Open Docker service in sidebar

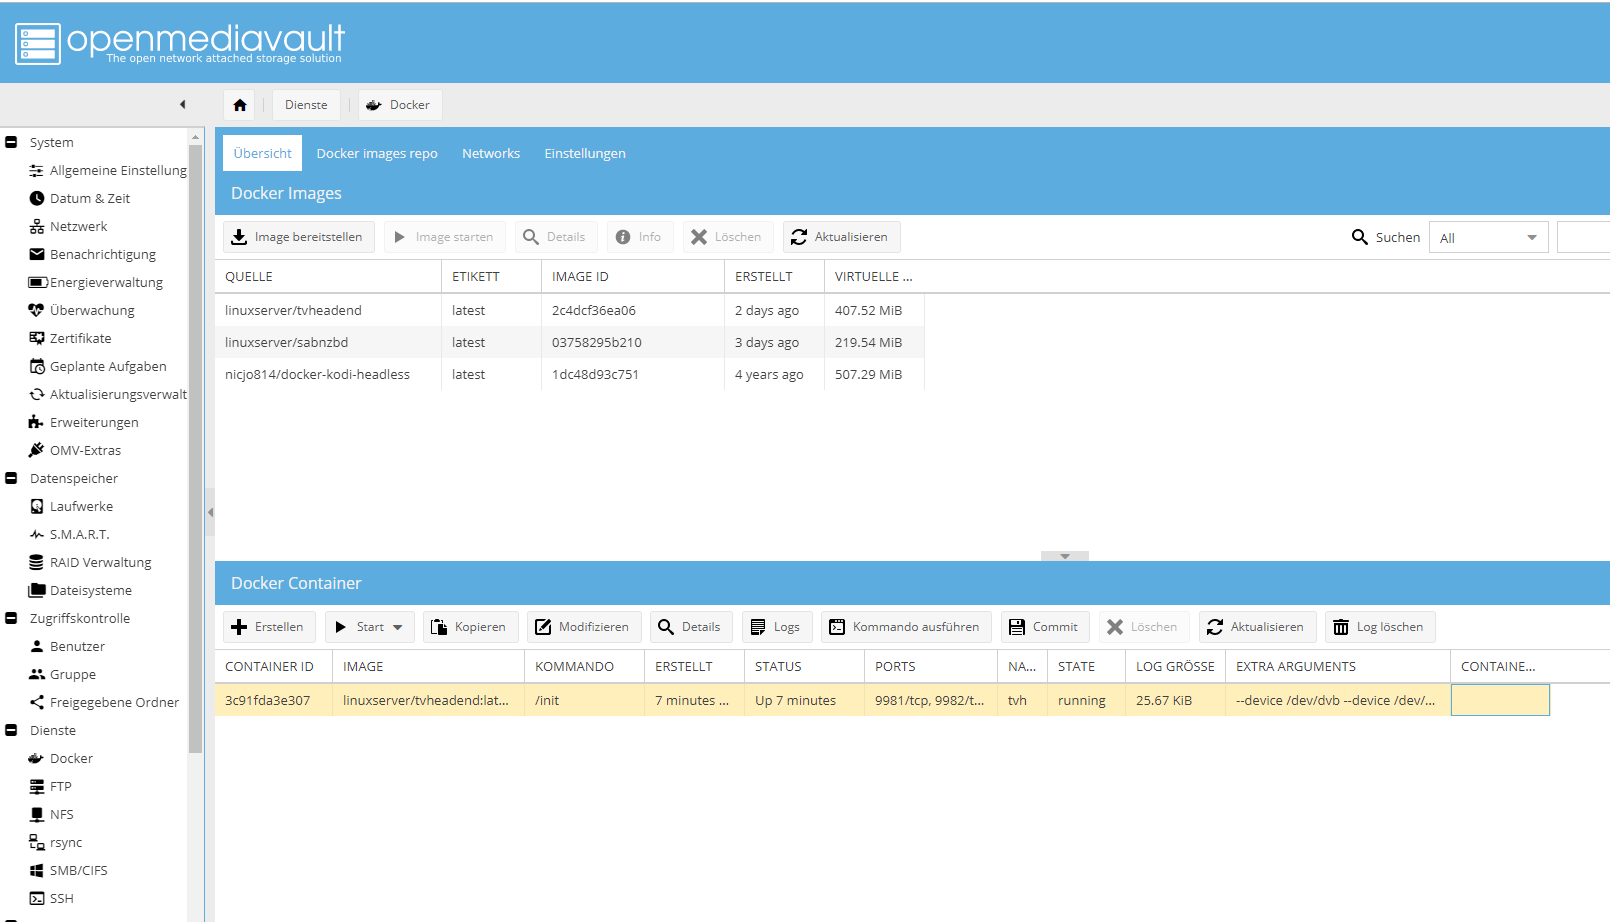pyautogui.click(x=61, y=758)
